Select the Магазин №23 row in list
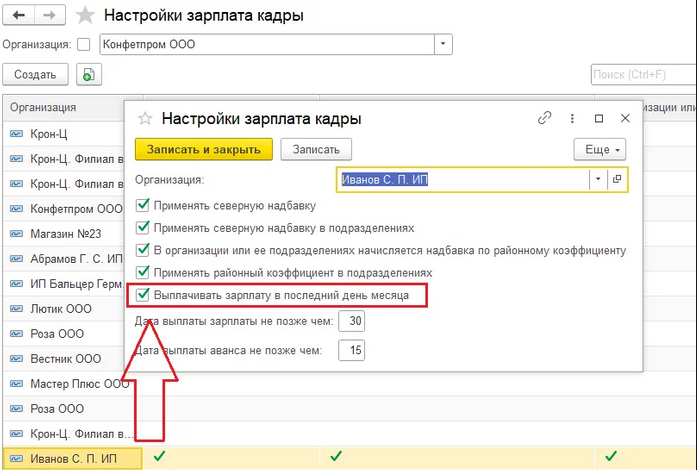Viewport: 697px width, 470px height. [64, 234]
